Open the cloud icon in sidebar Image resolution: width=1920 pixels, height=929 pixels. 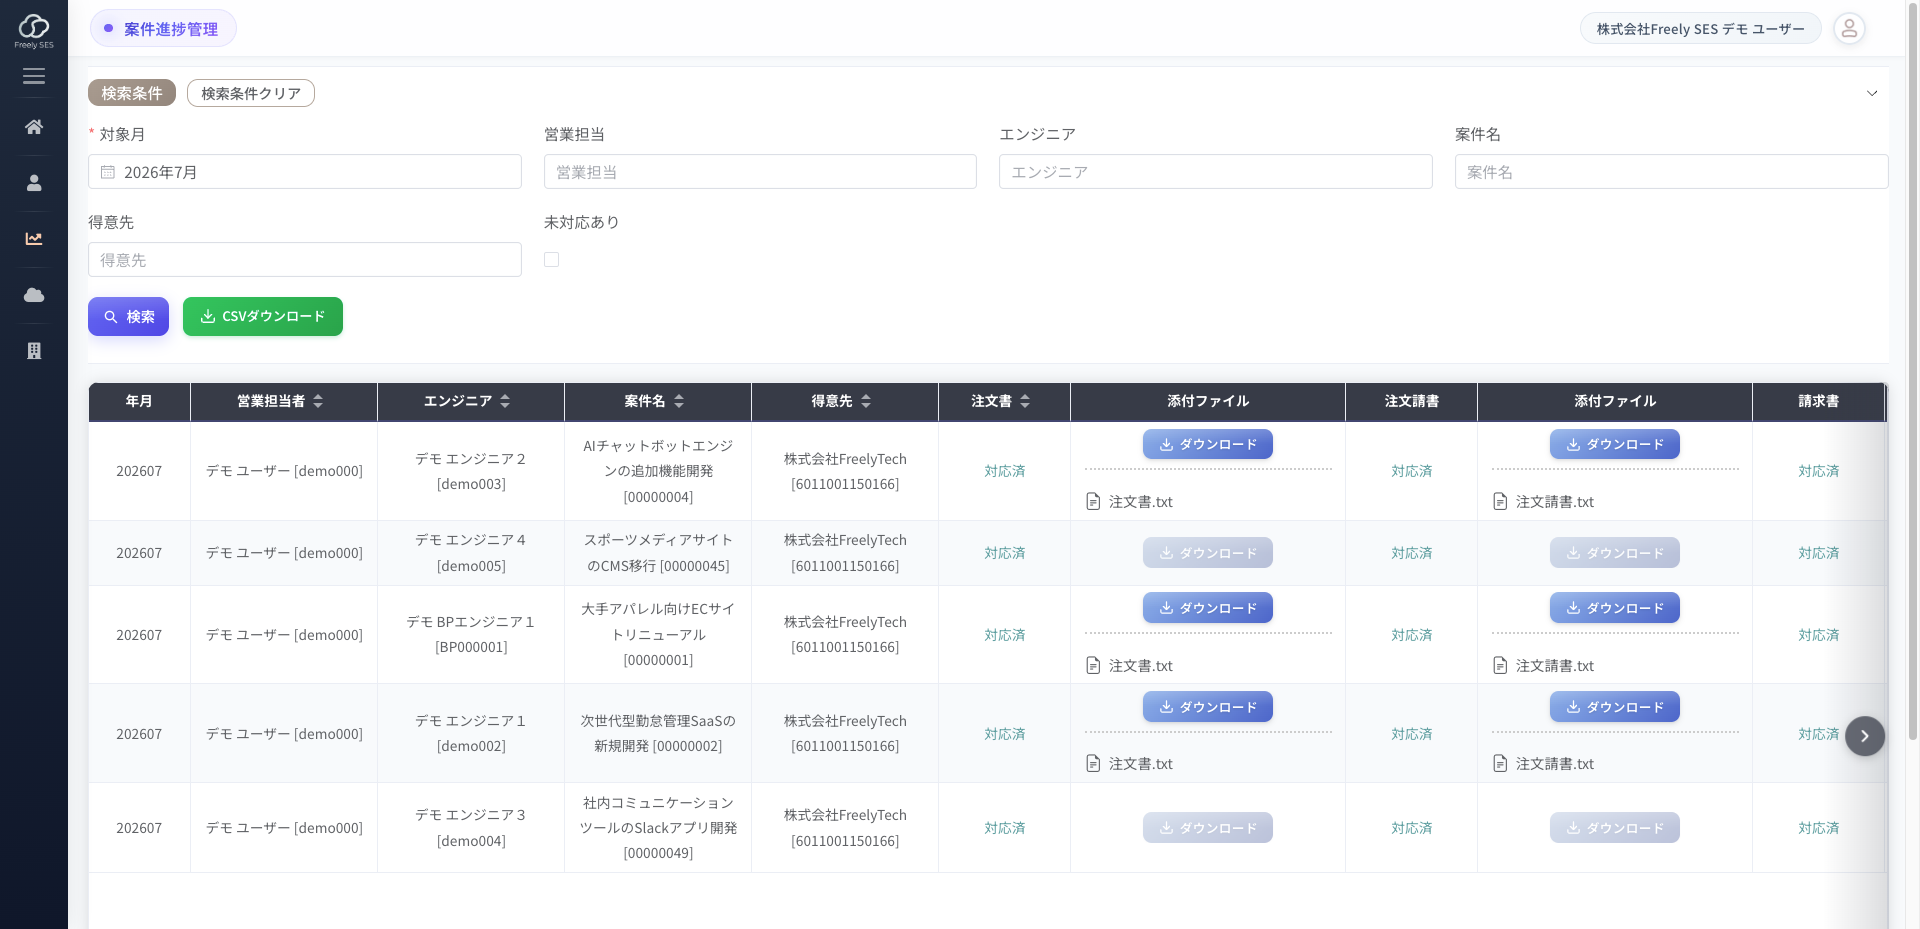click(34, 295)
